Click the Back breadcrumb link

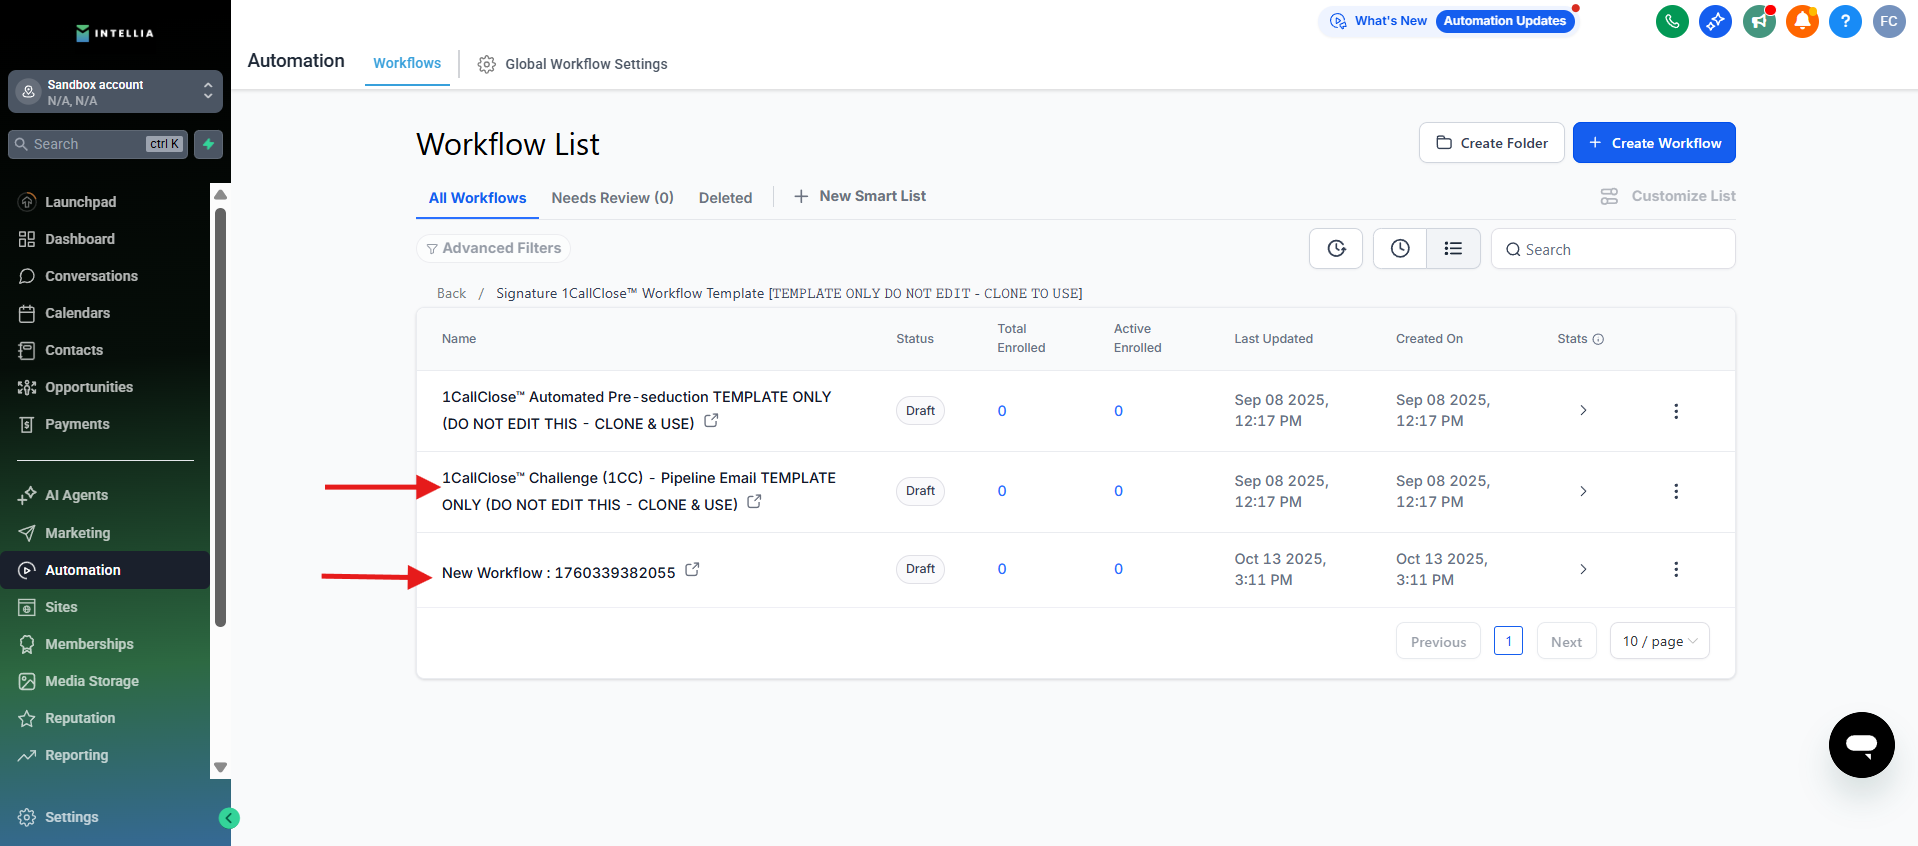point(451,293)
